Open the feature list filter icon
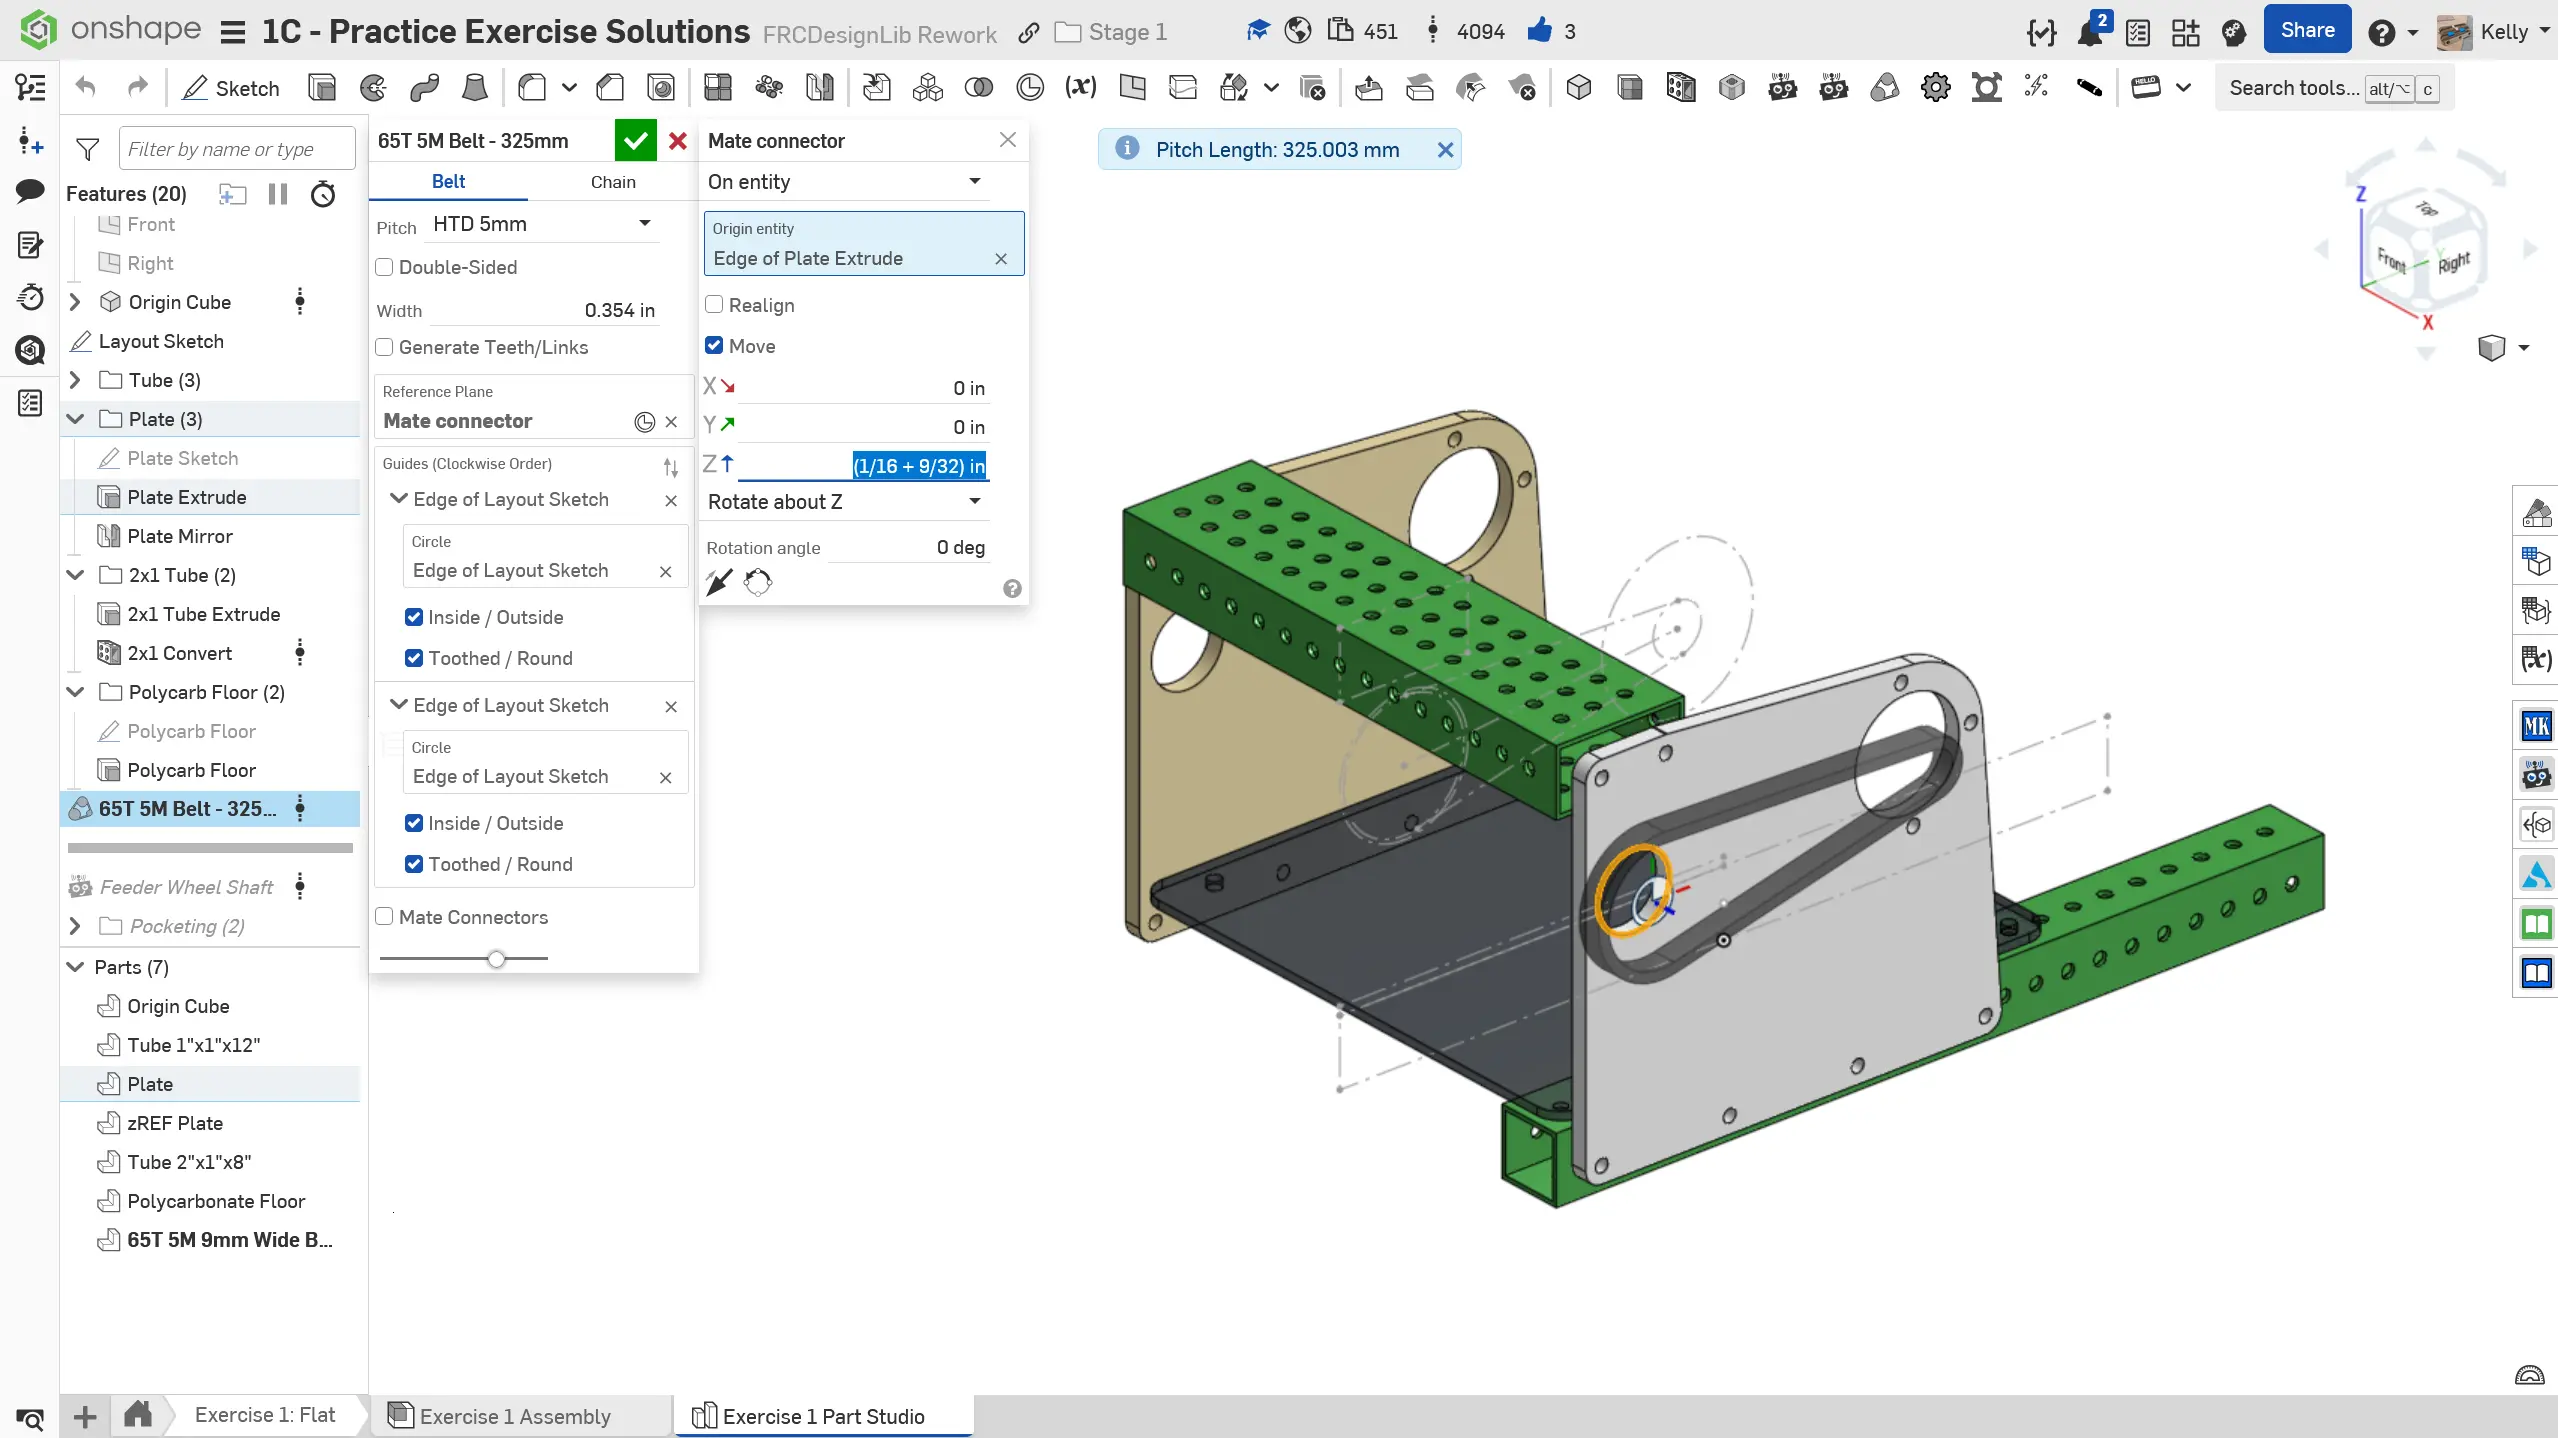 click(88, 150)
